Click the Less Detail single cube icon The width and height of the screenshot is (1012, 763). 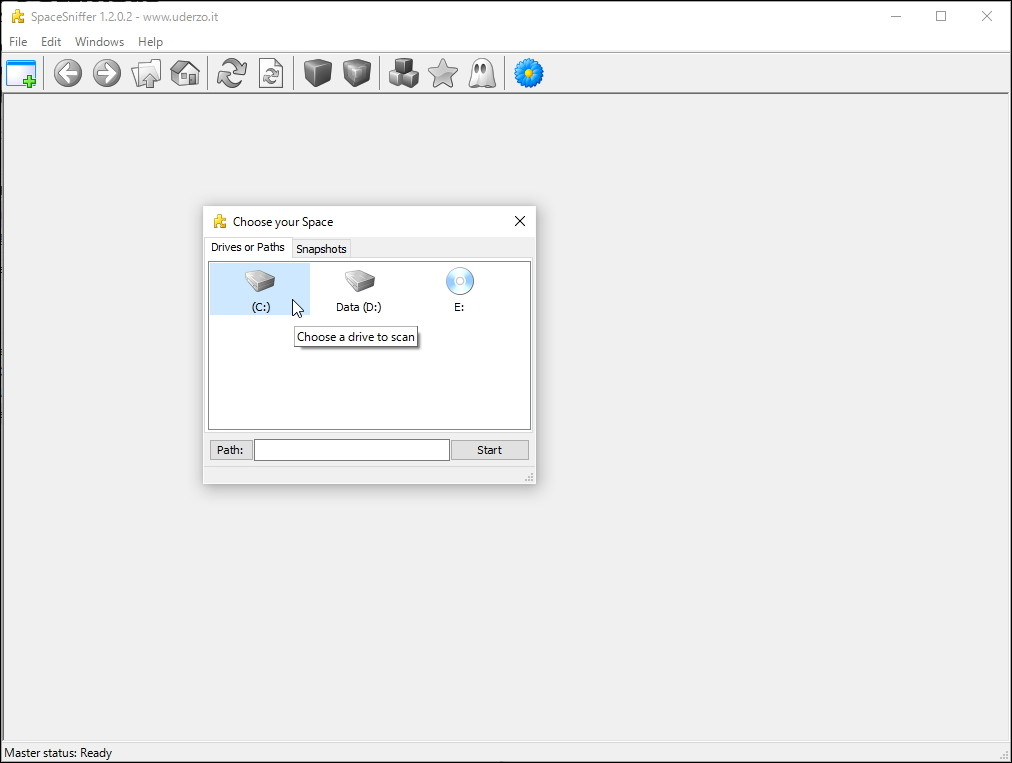(318, 73)
